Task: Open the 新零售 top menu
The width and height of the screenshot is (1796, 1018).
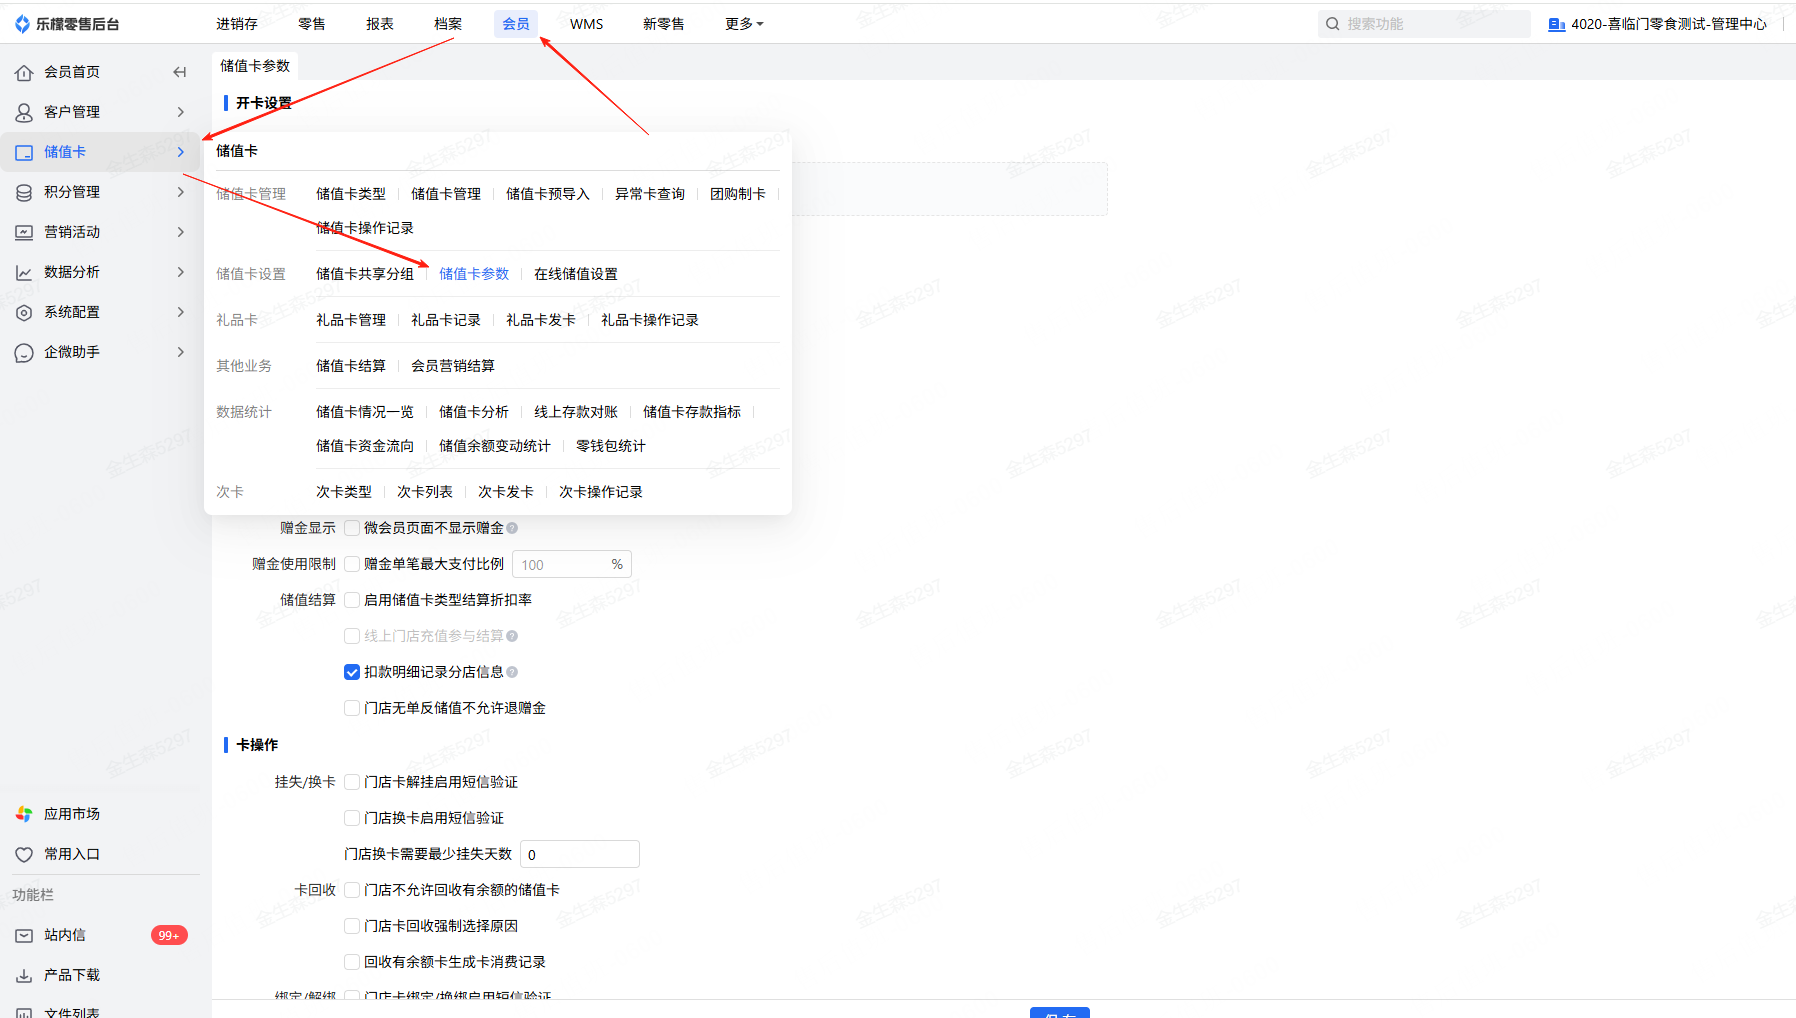Action: point(664,24)
